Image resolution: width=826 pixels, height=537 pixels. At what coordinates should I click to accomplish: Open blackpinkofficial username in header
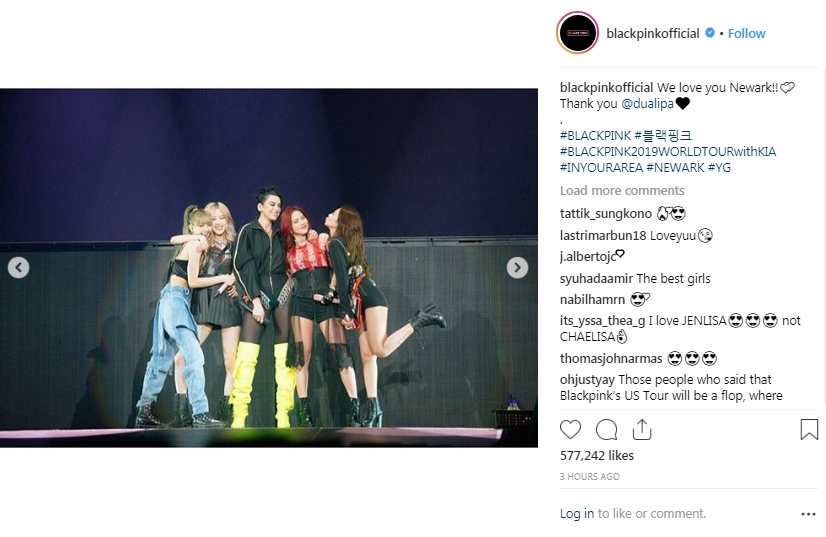653,33
